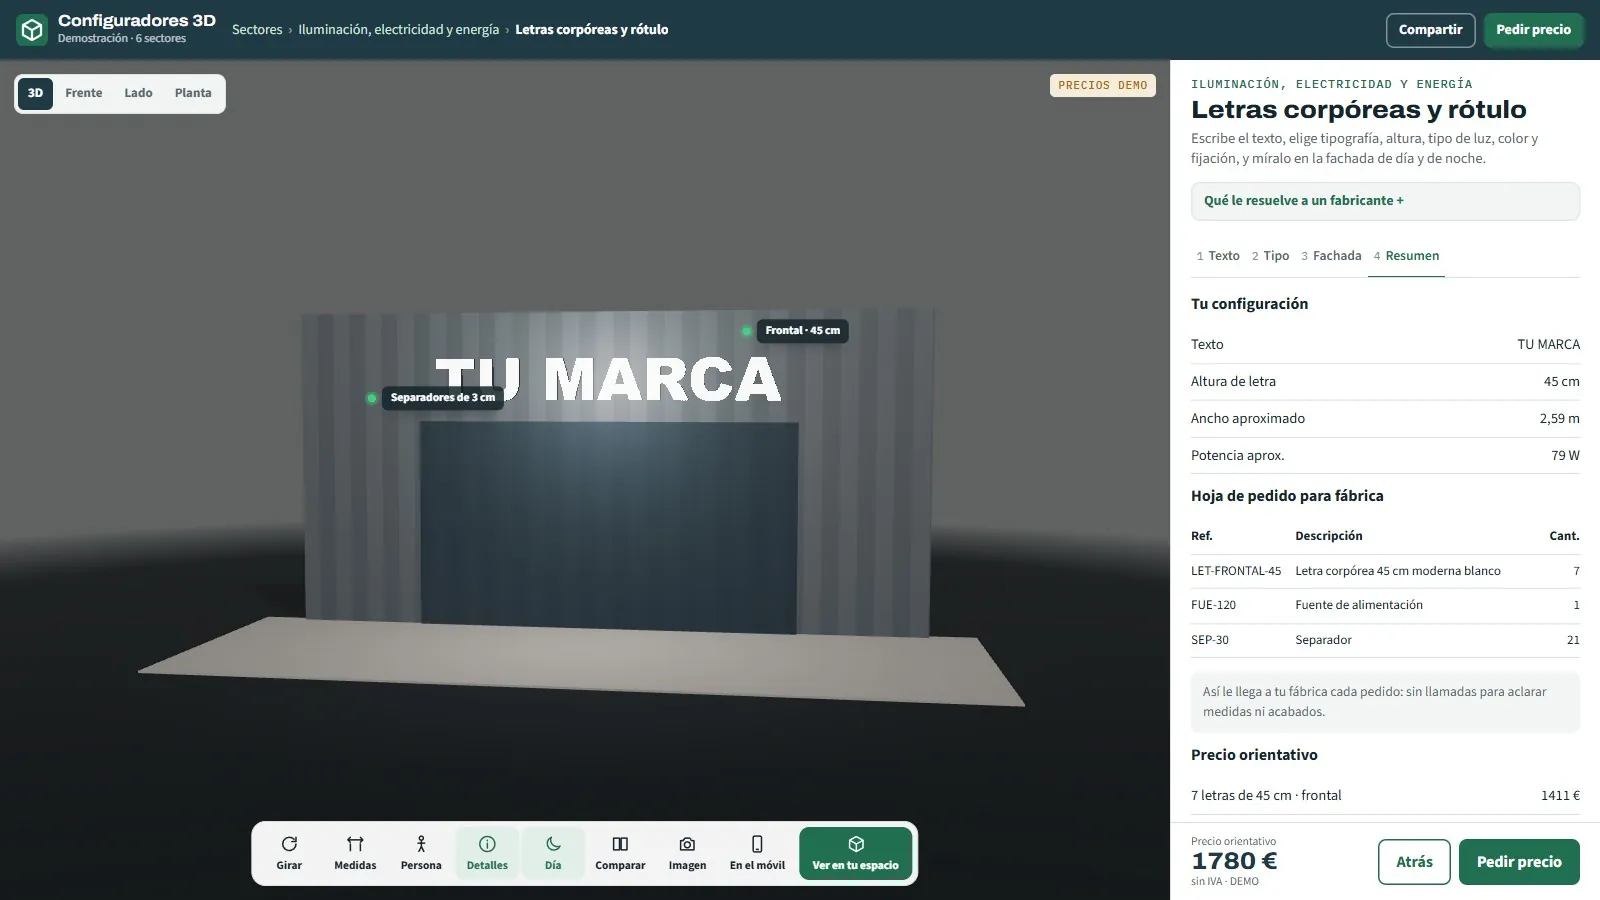Click the Compartir button
Image resolution: width=1600 pixels, height=900 pixels.
[1430, 30]
